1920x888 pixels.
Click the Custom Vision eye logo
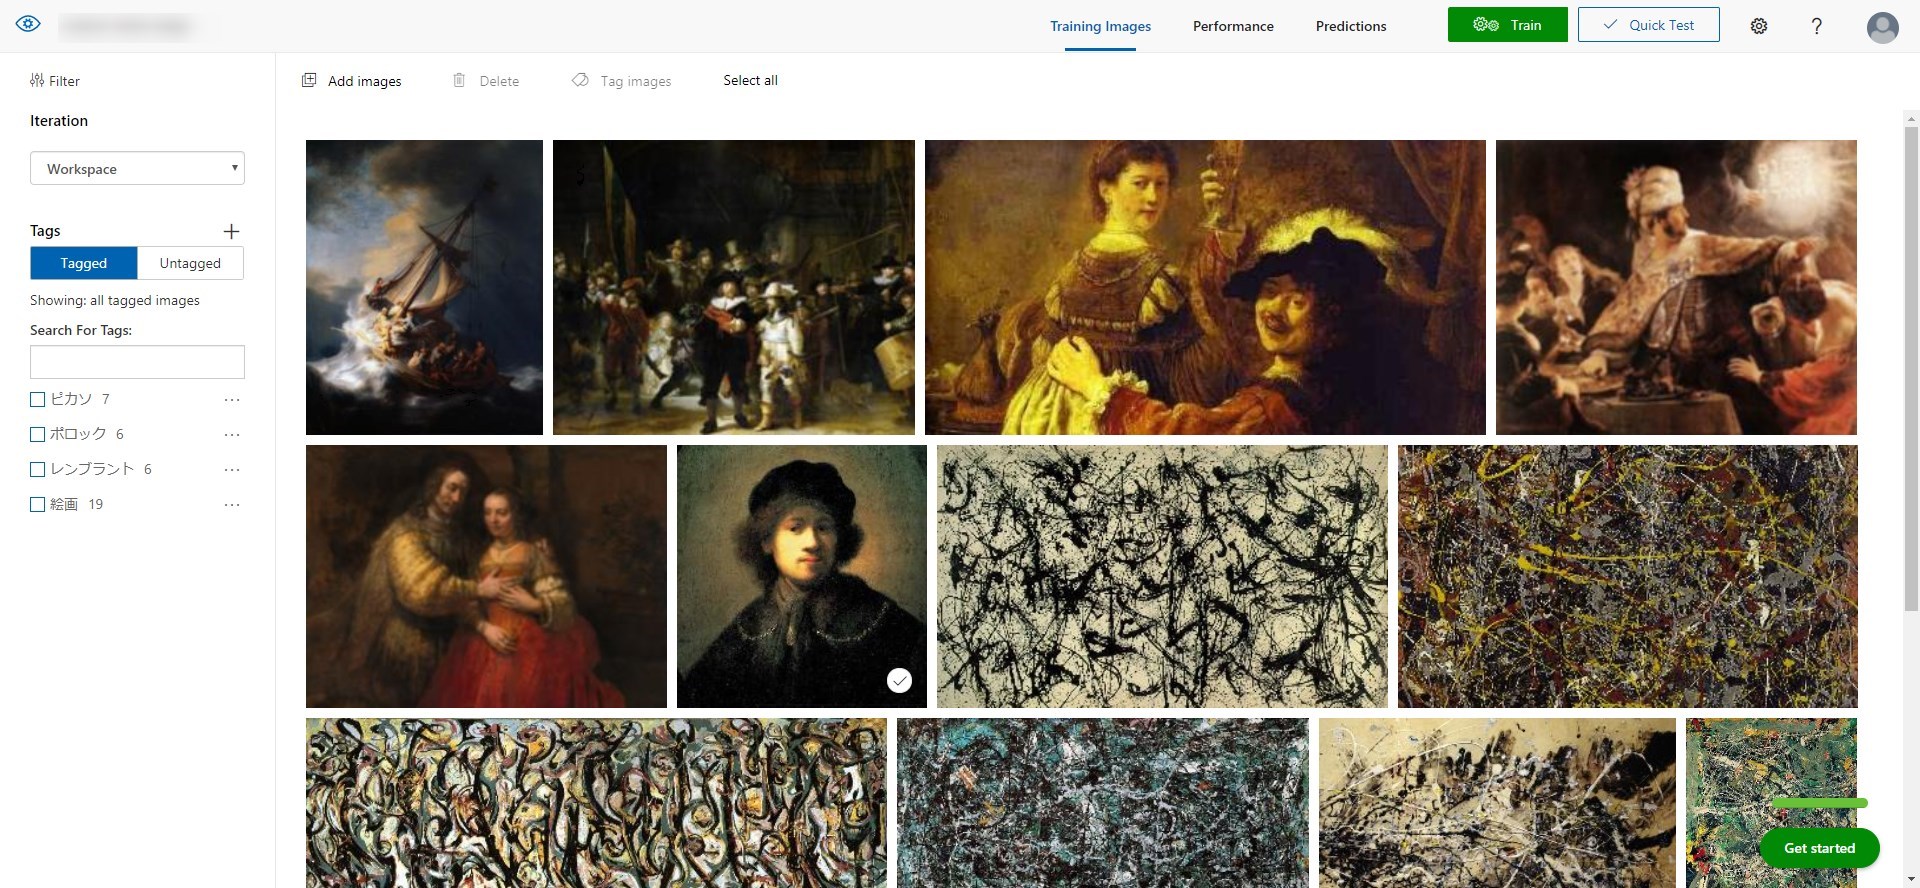28,24
